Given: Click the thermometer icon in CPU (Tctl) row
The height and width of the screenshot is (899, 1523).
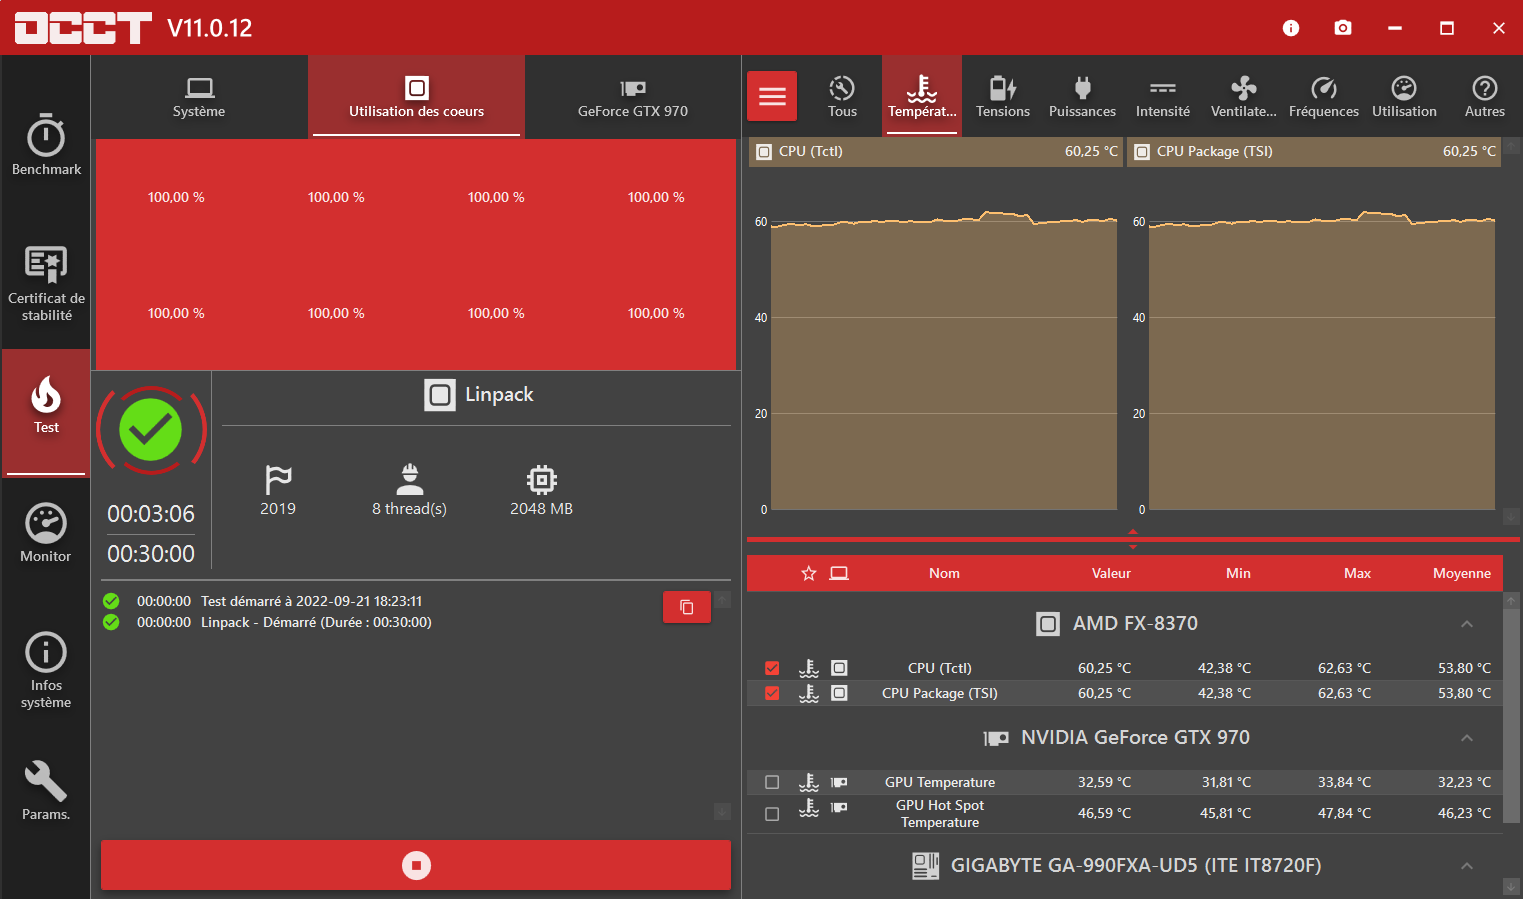Looking at the screenshot, I should (x=809, y=668).
